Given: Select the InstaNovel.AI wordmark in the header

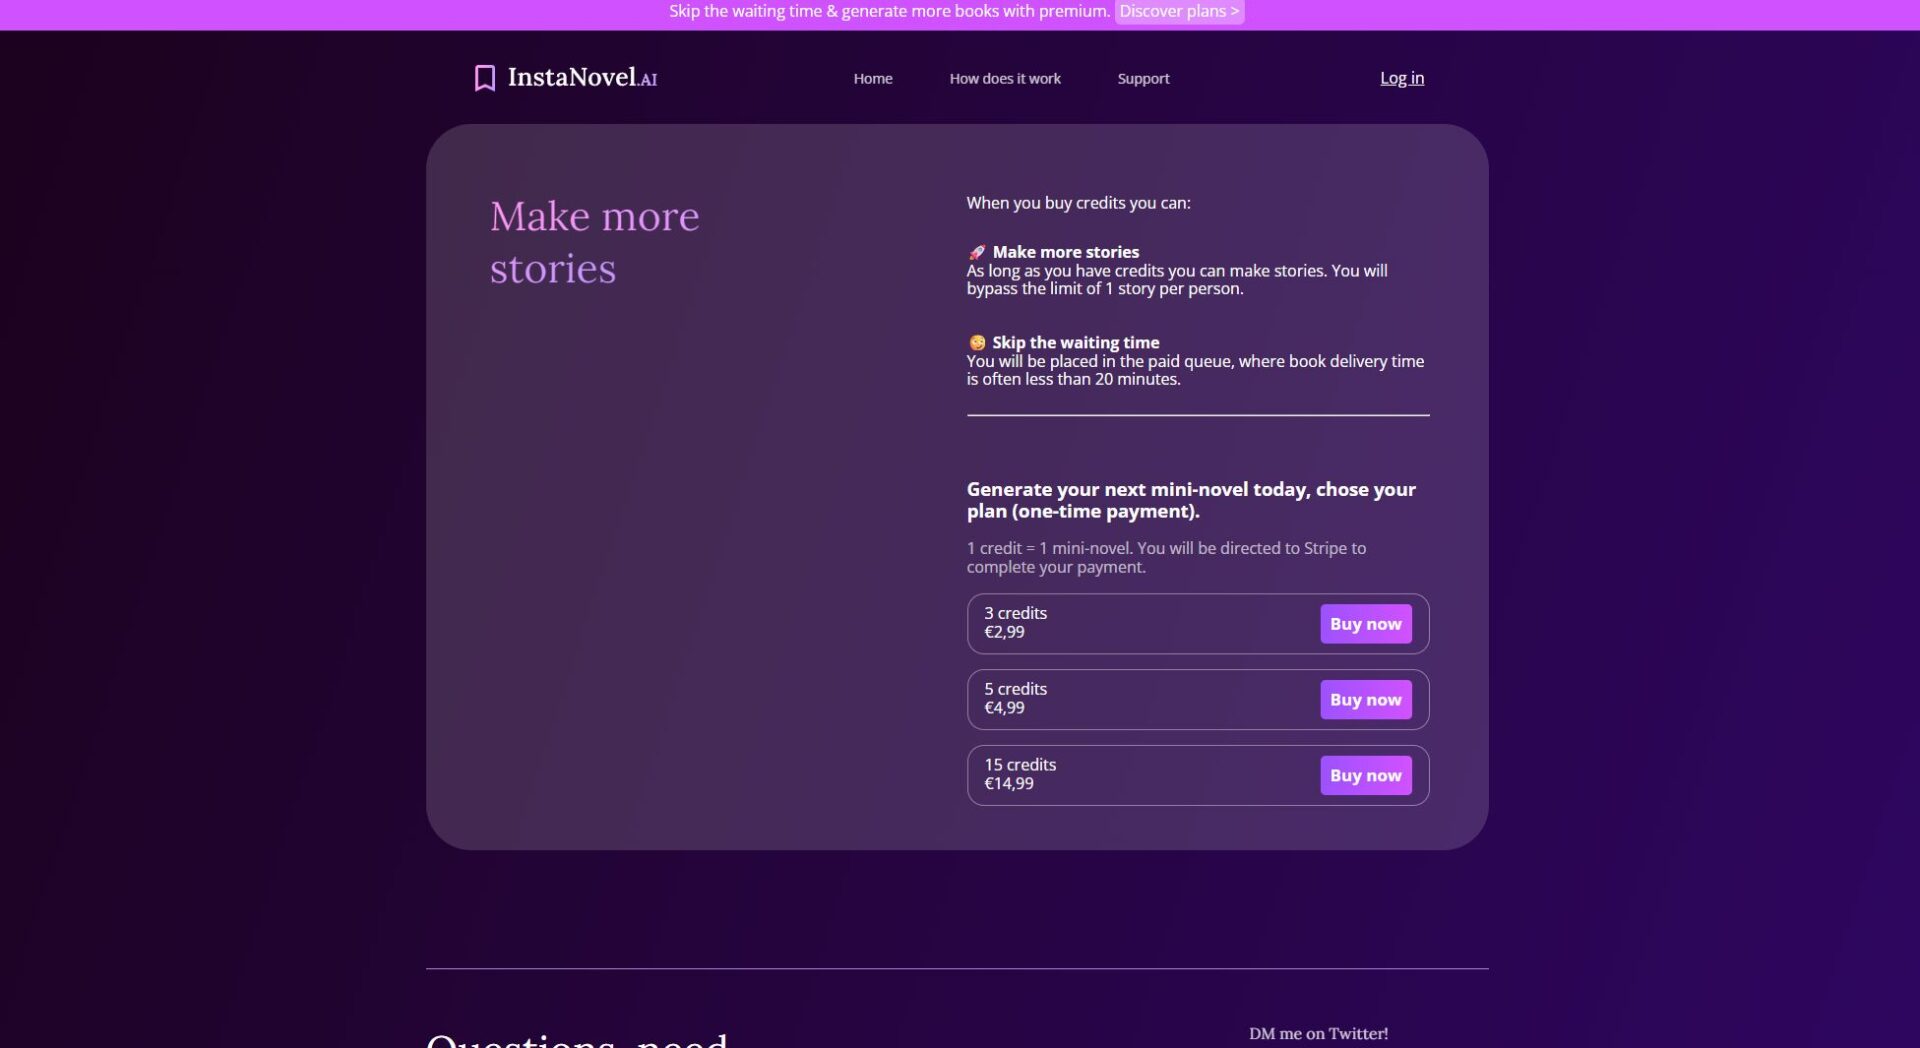Looking at the screenshot, I should click(x=583, y=77).
